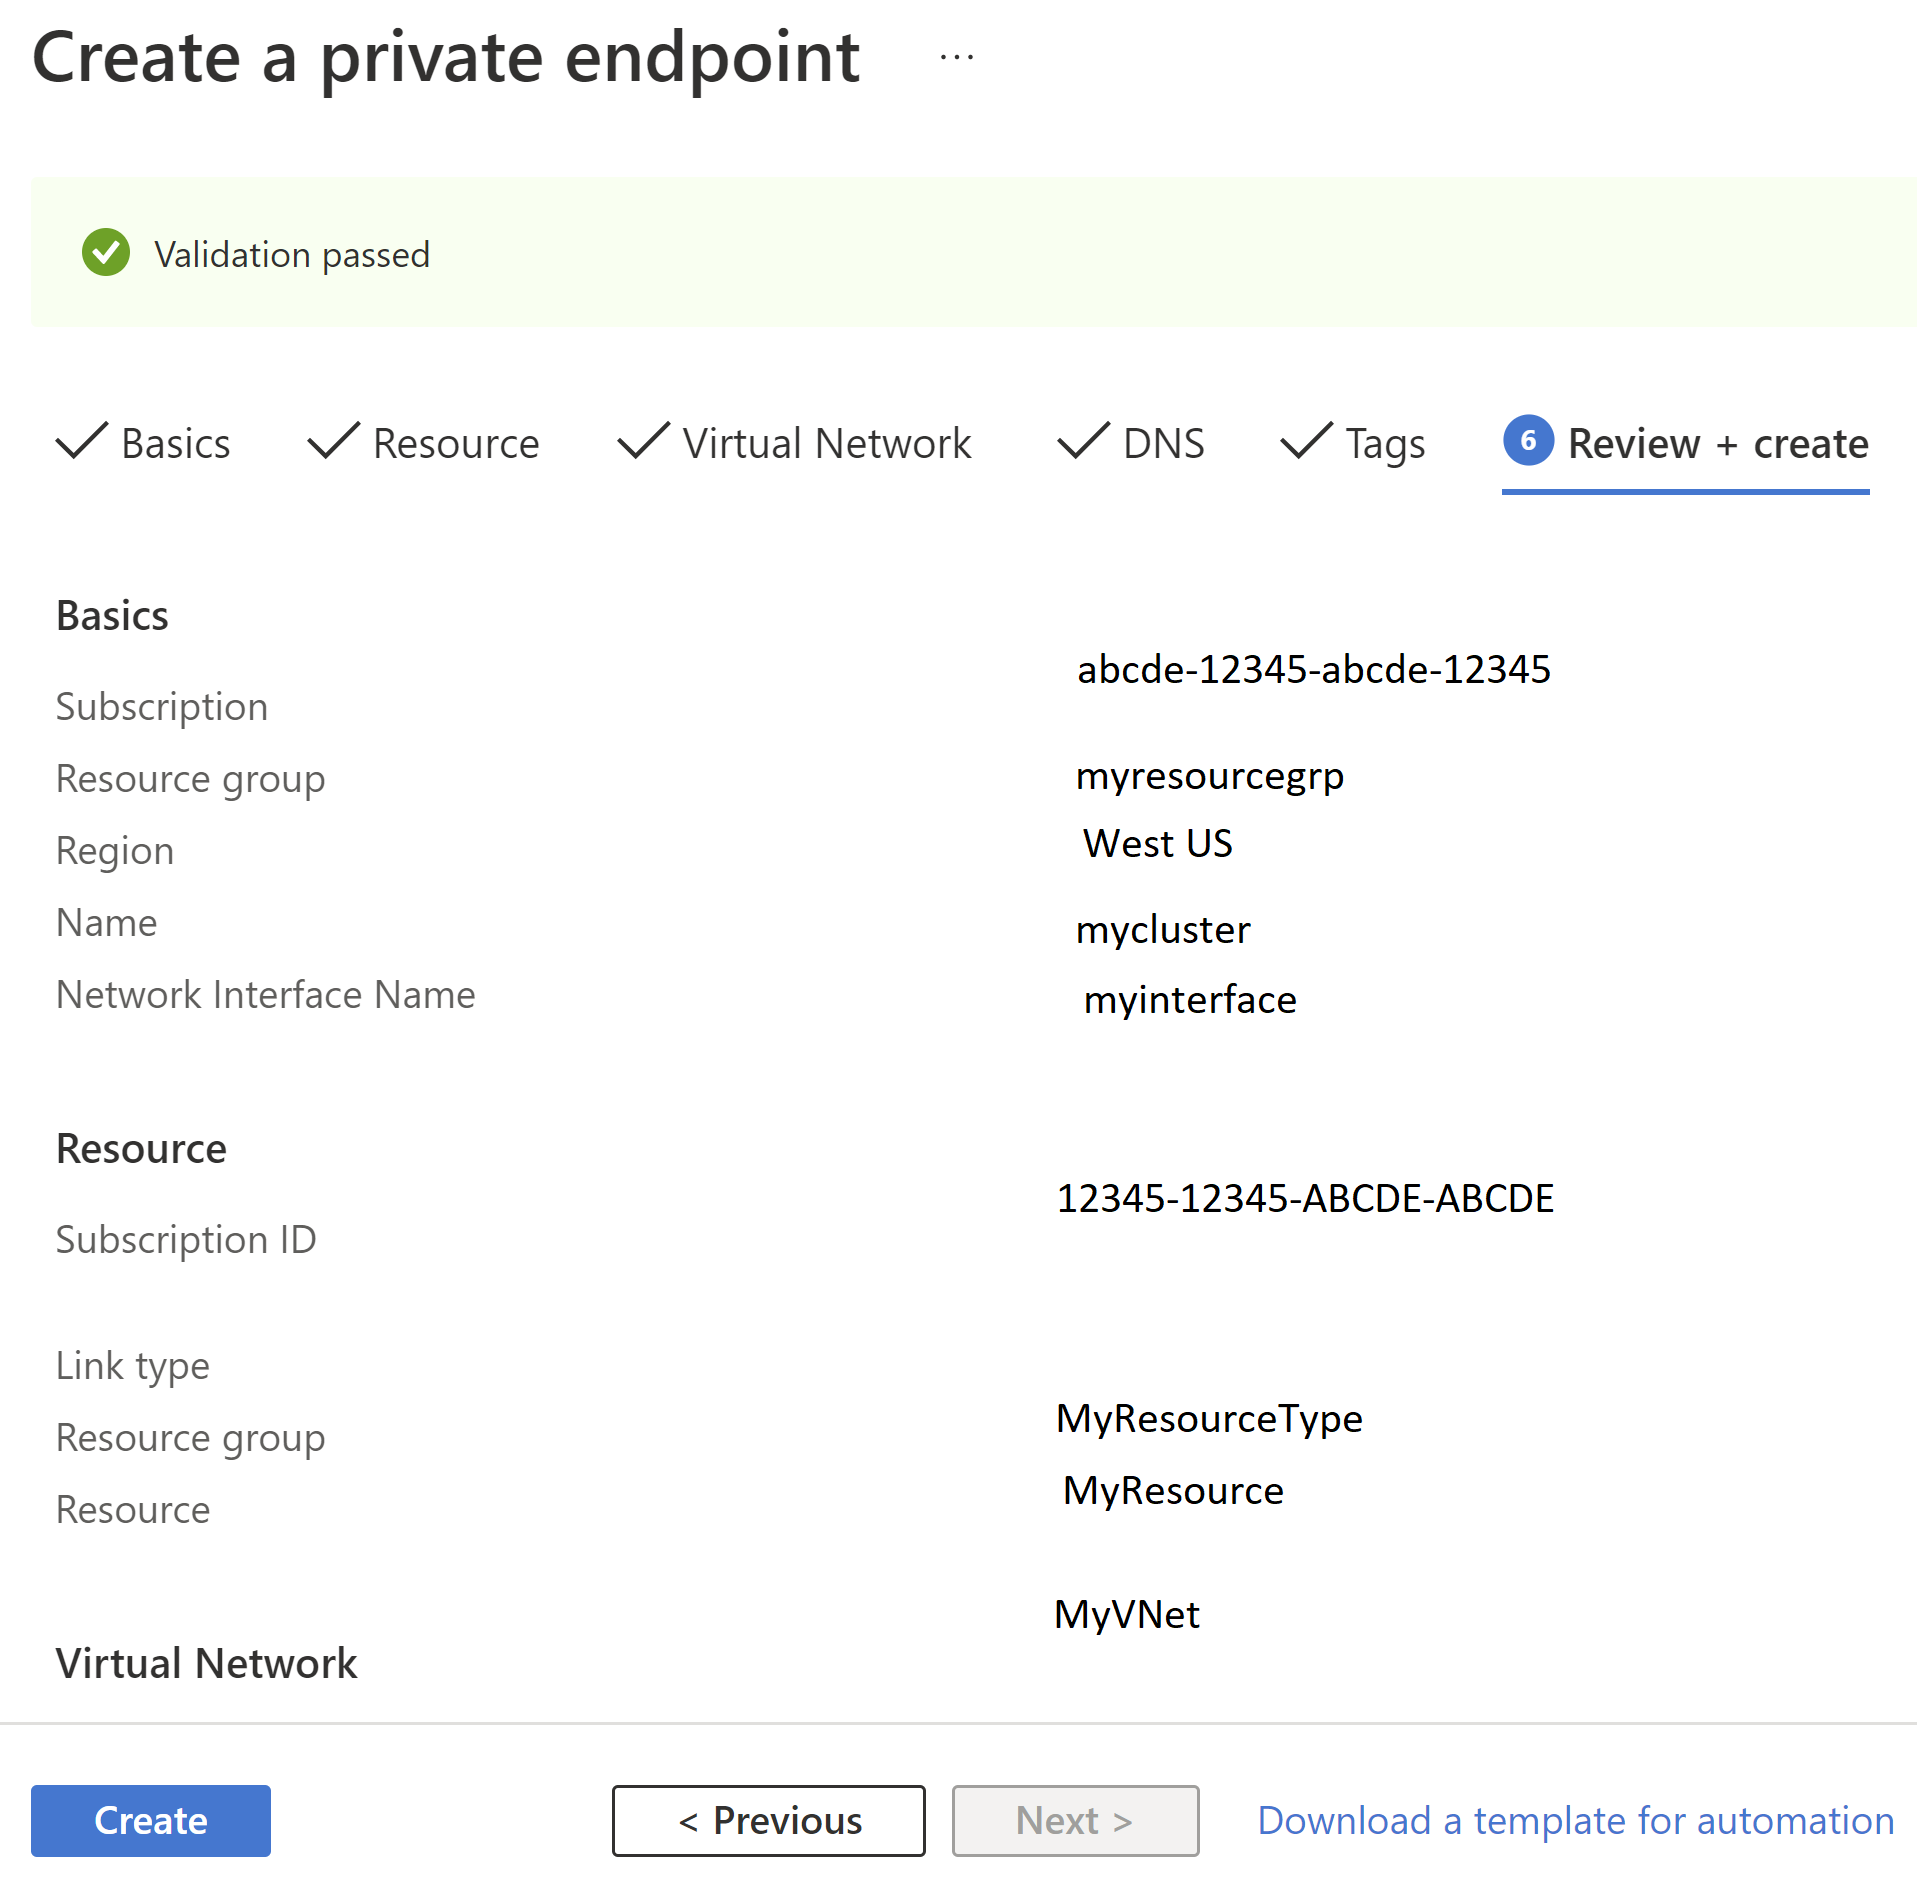The width and height of the screenshot is (1917, 1890).
Task: Click the Create button
Action: pos(150,1820)
